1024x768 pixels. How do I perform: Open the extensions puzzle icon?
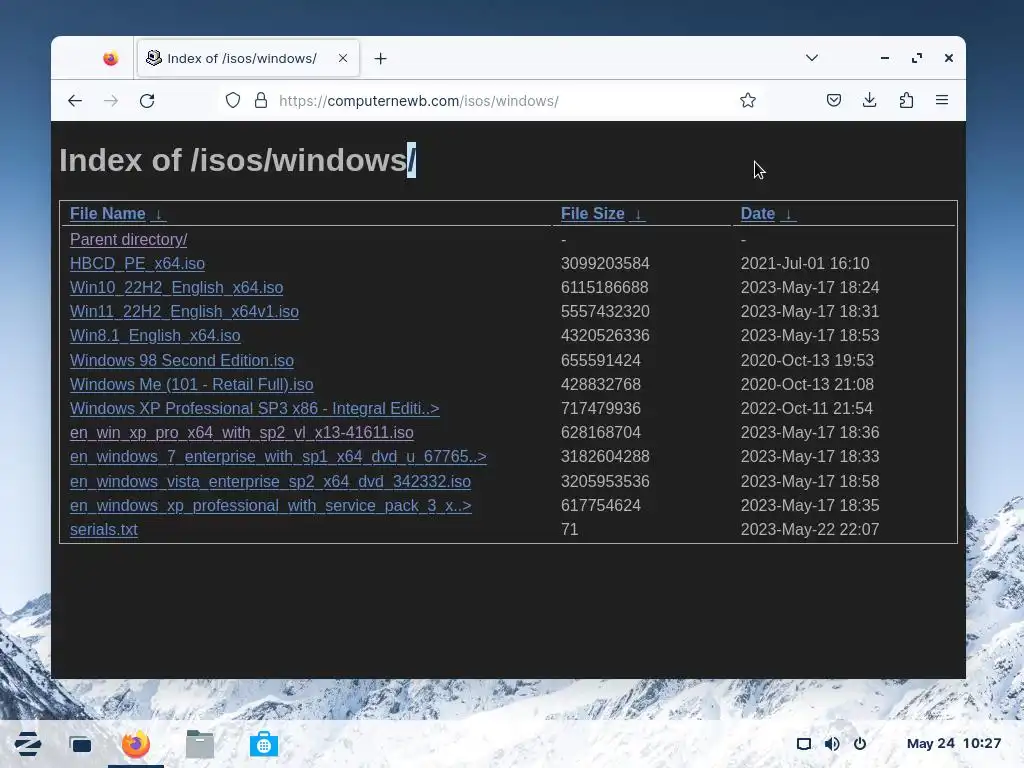tap(906, 100)
